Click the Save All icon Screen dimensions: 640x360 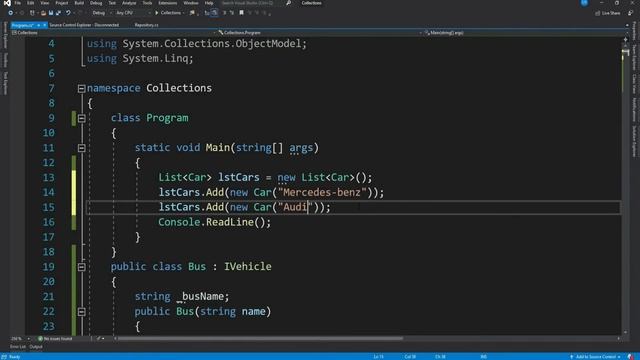[x=58, y=13]
